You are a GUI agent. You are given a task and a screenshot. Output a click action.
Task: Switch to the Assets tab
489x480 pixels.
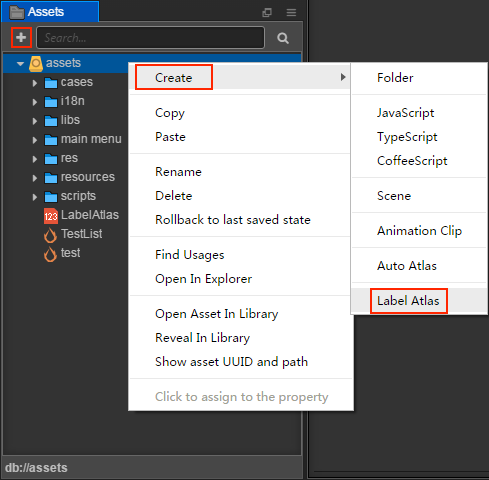point(50,12)
